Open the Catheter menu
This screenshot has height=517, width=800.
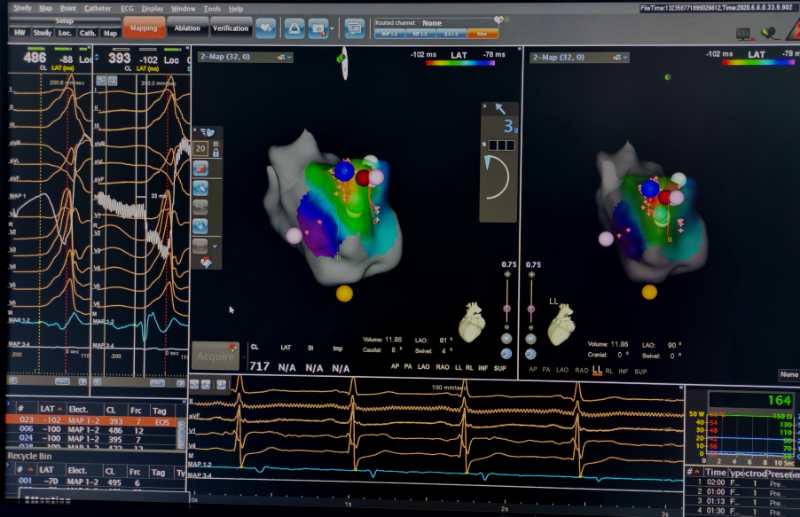pos(97,8)
